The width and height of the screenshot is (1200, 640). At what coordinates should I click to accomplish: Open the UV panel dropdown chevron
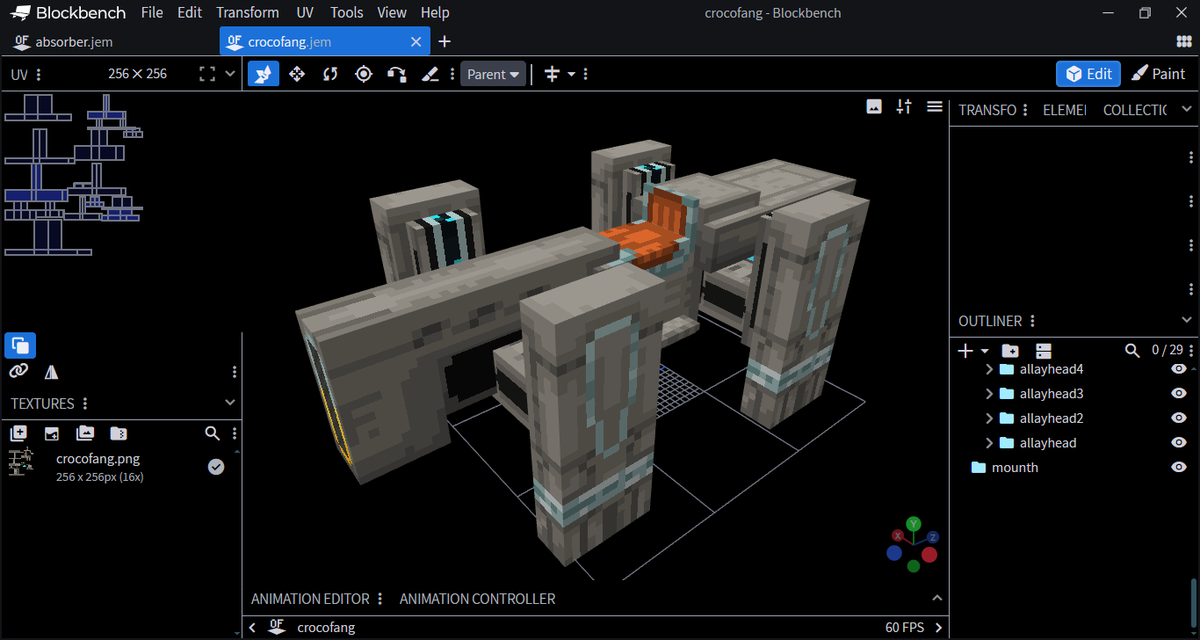[x=230, y=74]
